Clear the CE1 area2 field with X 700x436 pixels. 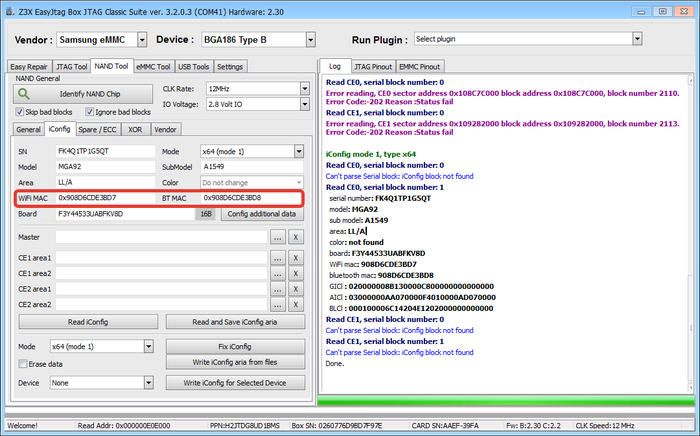tap(296, 274)
